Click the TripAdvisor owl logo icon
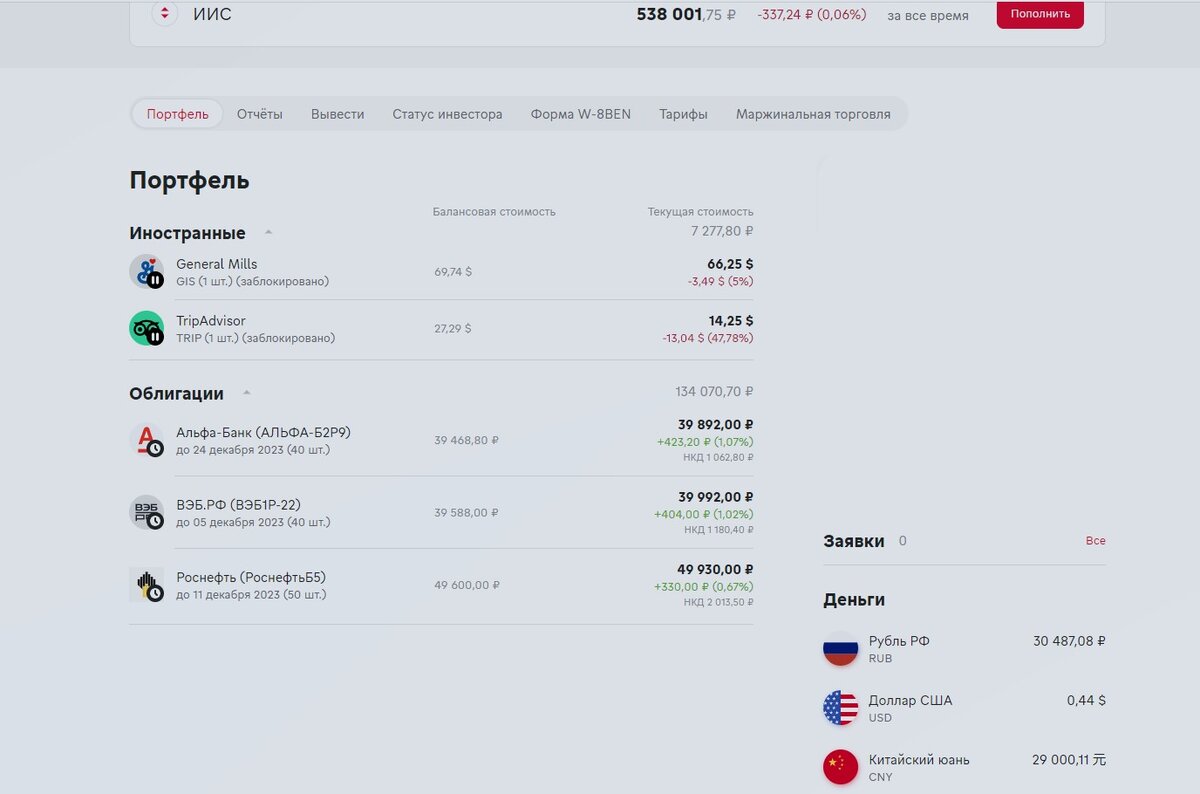The image size is (1200, 794). pos(147,328)
